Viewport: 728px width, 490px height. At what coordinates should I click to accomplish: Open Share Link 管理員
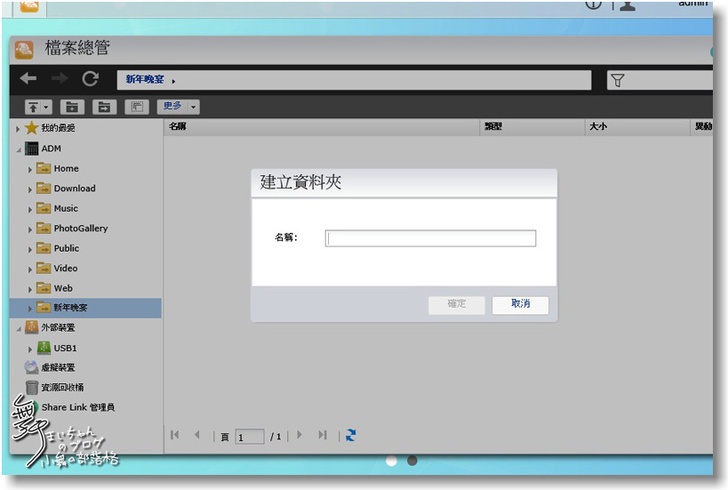click(78, 407)
